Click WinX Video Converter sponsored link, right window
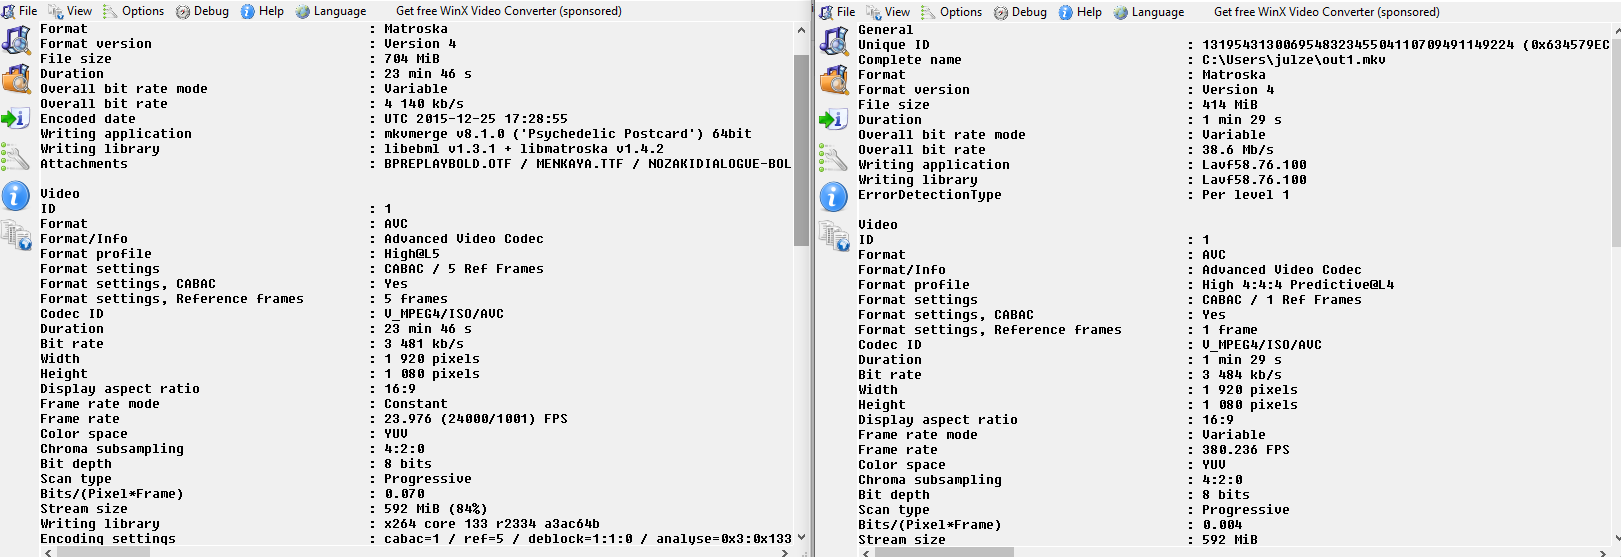This screenshot has height=557, width=1621. click(x=1326, y=12)
